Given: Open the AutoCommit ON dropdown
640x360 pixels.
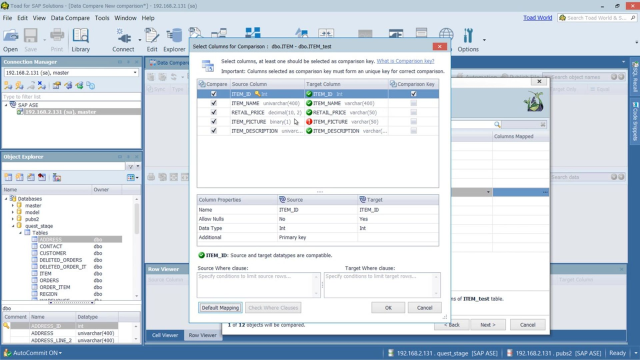Looking at the screenshot, I should tap(60, 353).
